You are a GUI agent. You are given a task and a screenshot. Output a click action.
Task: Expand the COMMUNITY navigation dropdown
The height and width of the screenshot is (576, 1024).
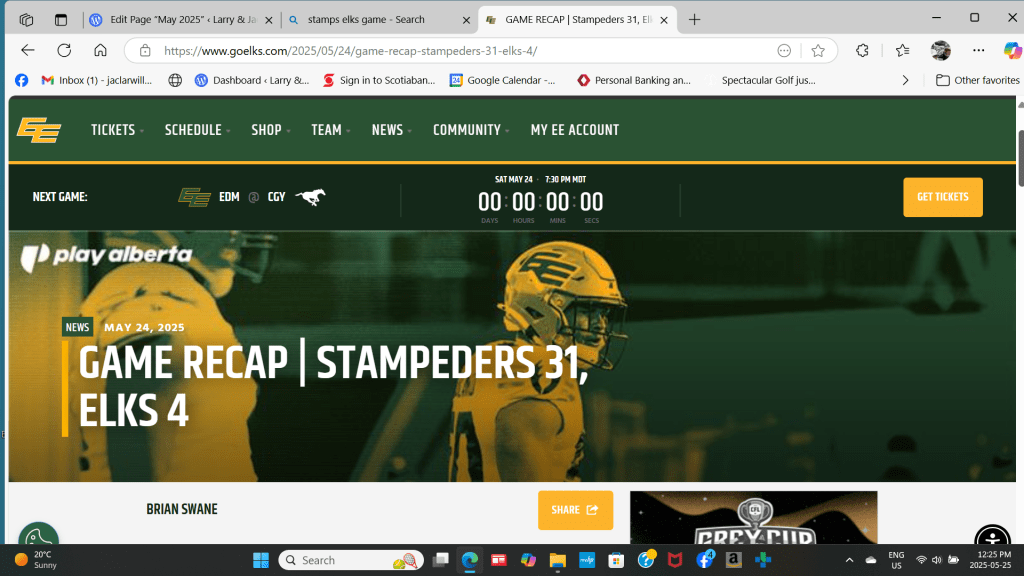[x=470, y=130]
